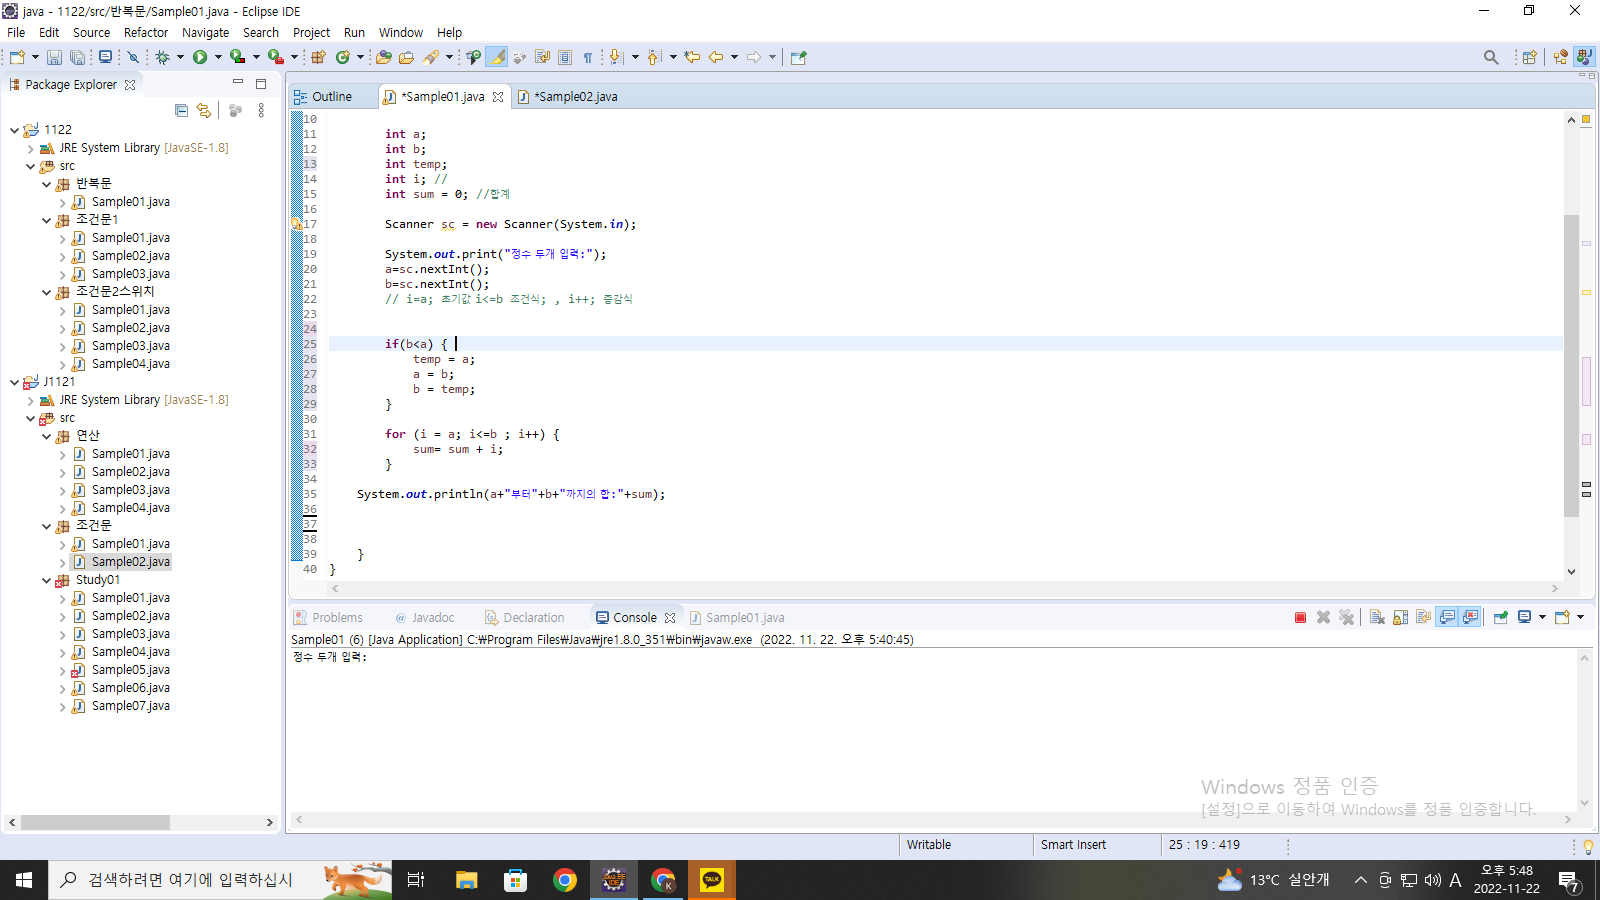Click the Package Explorer horizontal scrollbar thumb
The height and width of the screenshot is (900, 1600).
click(95, 822)
